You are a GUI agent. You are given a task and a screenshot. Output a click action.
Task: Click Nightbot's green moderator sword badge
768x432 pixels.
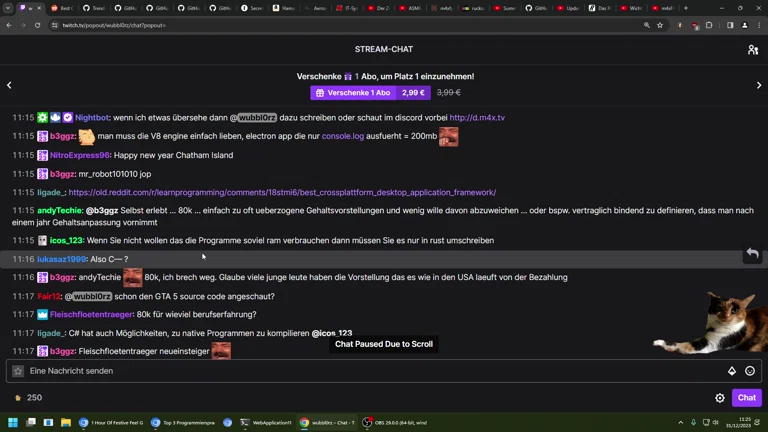(43, 118)
